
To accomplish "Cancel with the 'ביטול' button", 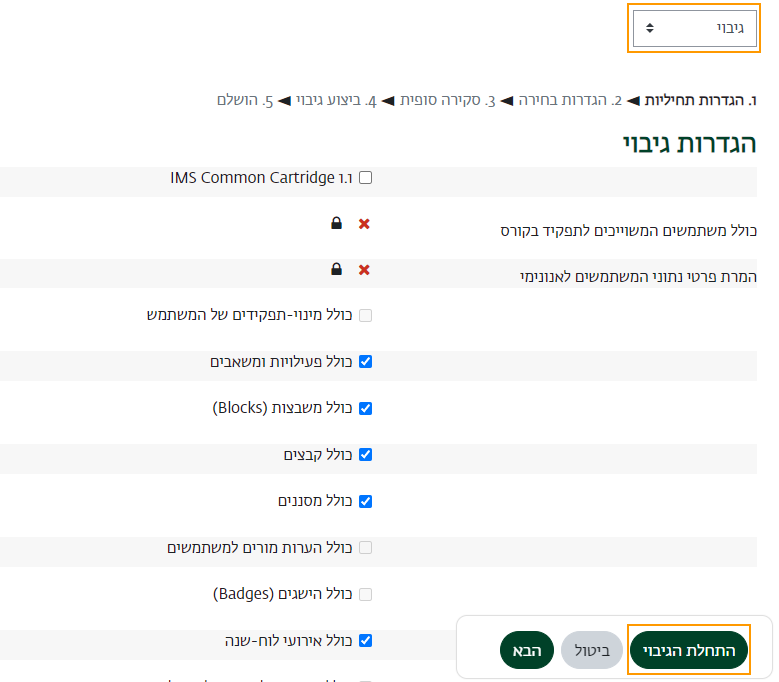I will coord(591,650).
